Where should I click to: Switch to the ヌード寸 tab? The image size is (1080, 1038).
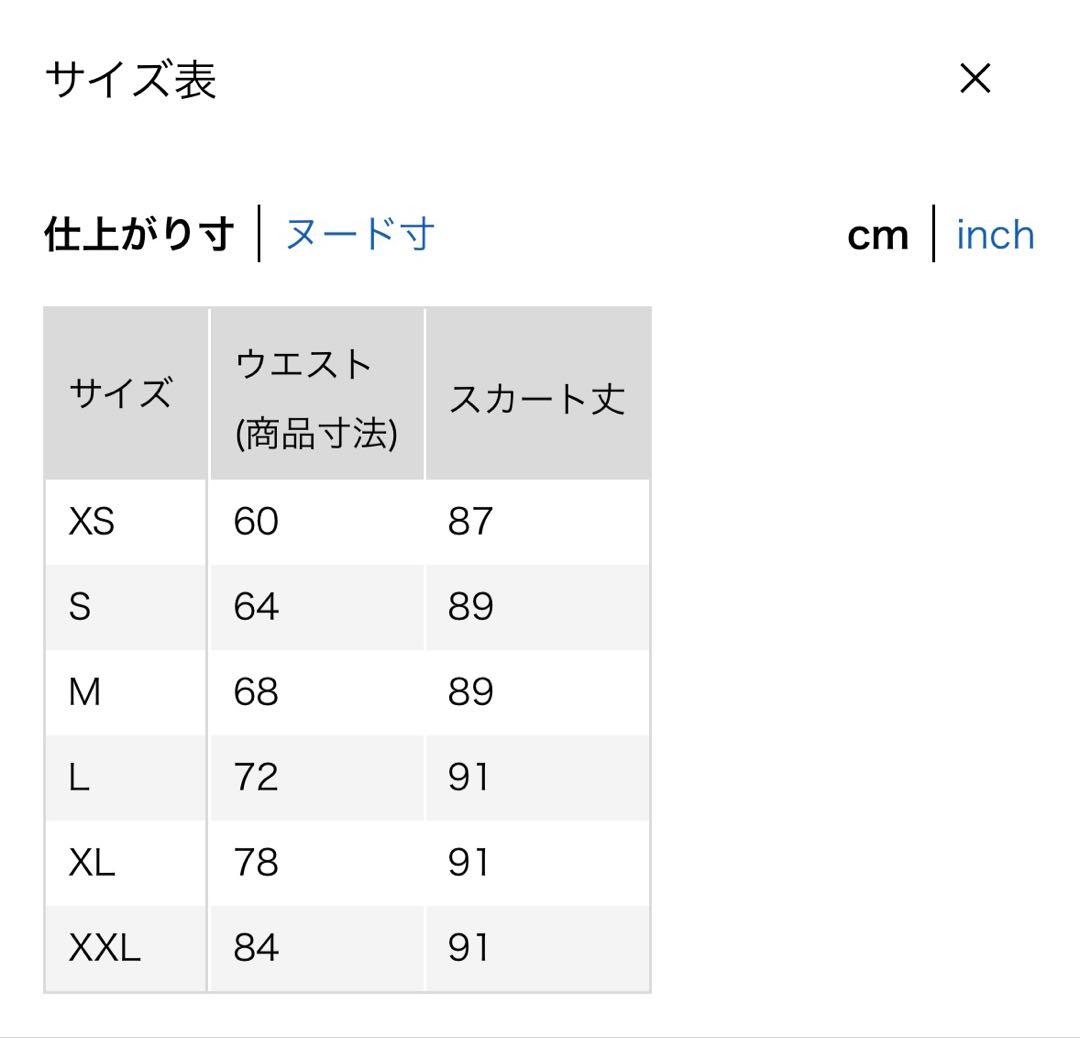[360, 234]
